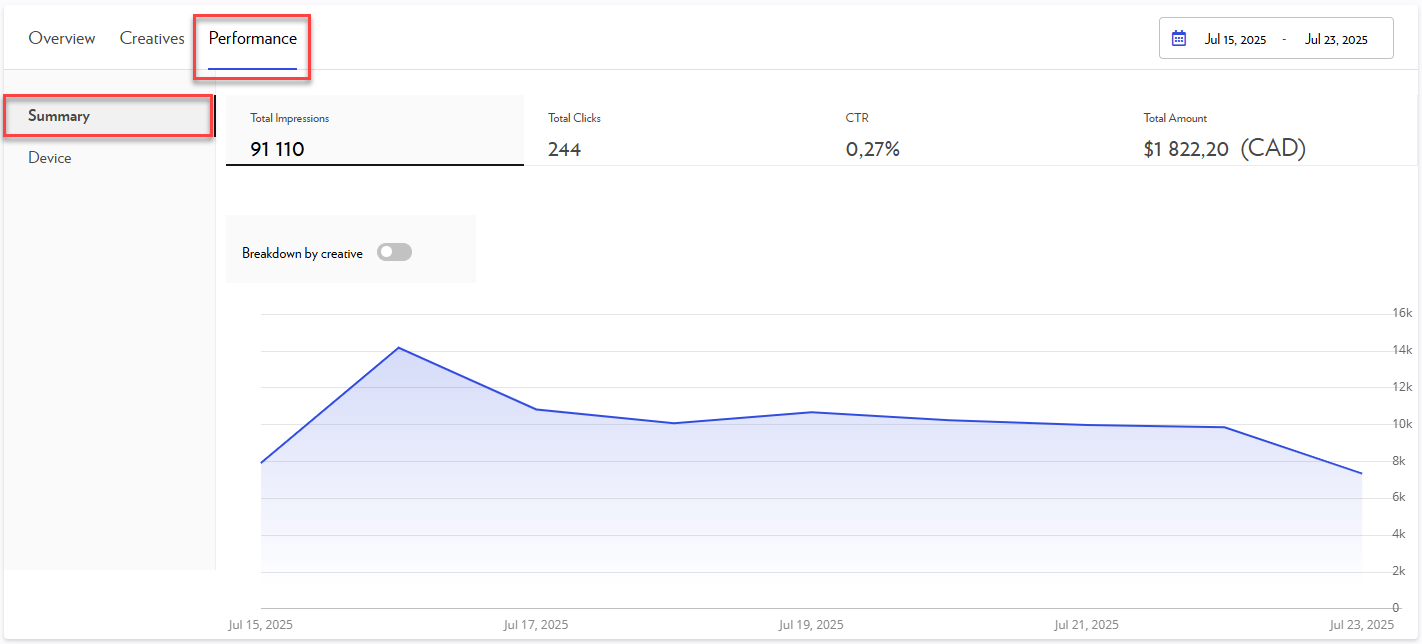Viewport: 1422px width, 644px height.
Task: Edit the start date Jul 15, 2025
Action: (x=1235, y=40)
